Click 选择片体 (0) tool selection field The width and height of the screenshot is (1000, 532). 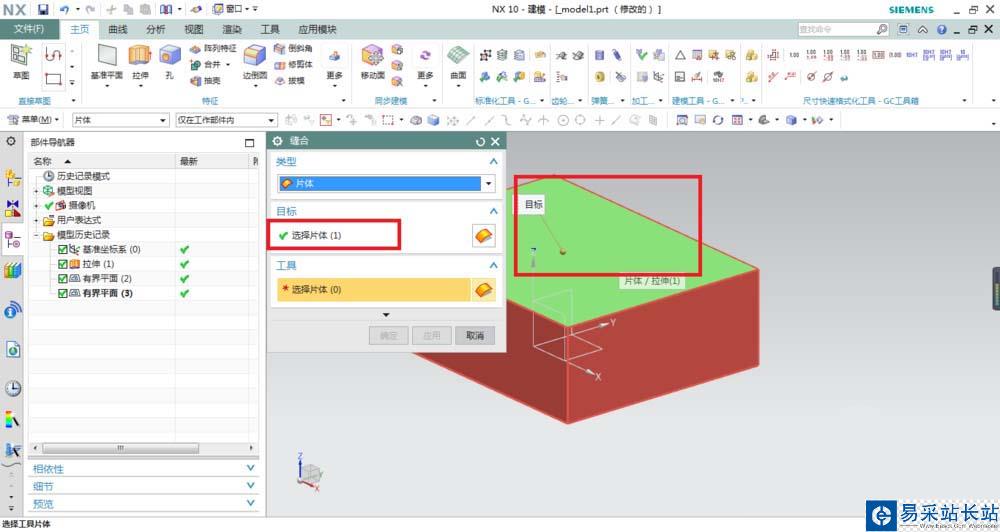374,290
